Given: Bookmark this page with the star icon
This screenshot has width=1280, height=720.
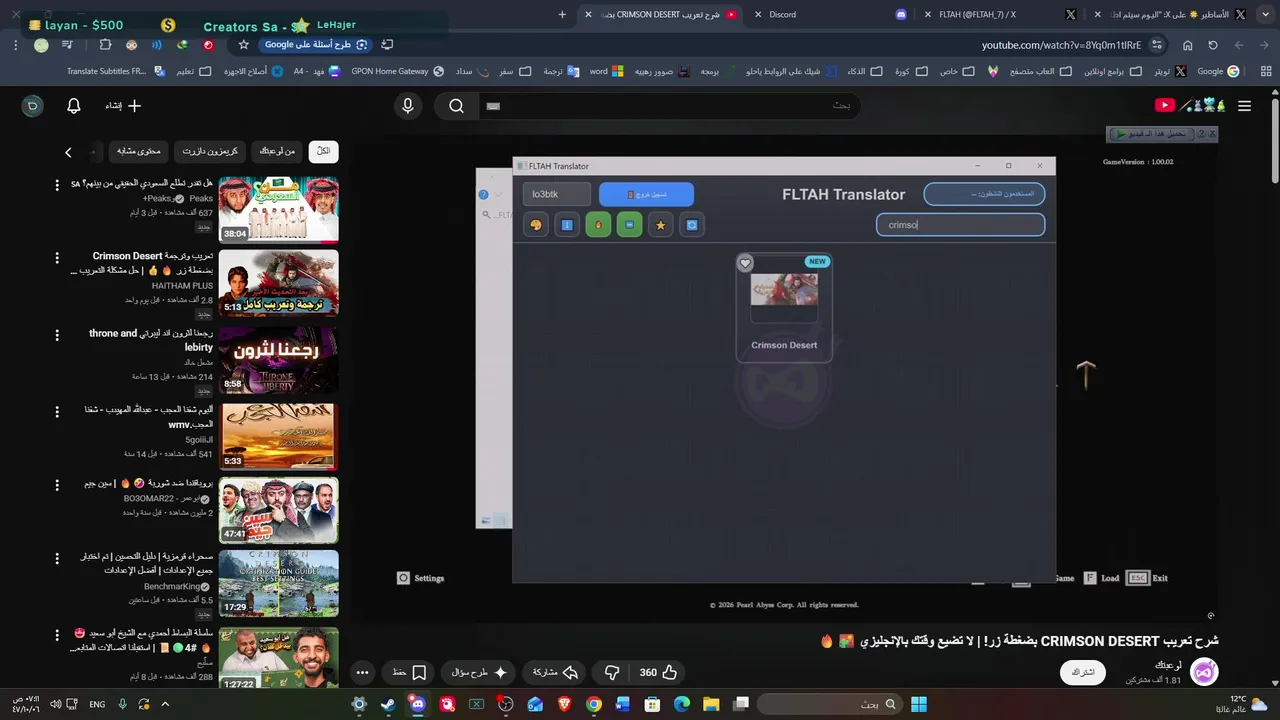Looking at the screenshot, I should click(244, 45).
